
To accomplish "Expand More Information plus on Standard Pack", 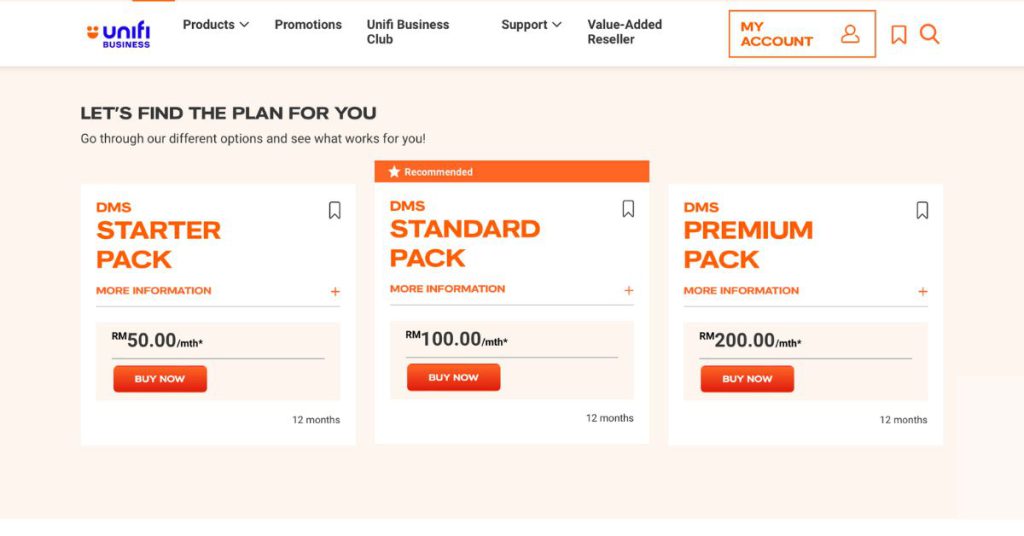I will 629,290.
